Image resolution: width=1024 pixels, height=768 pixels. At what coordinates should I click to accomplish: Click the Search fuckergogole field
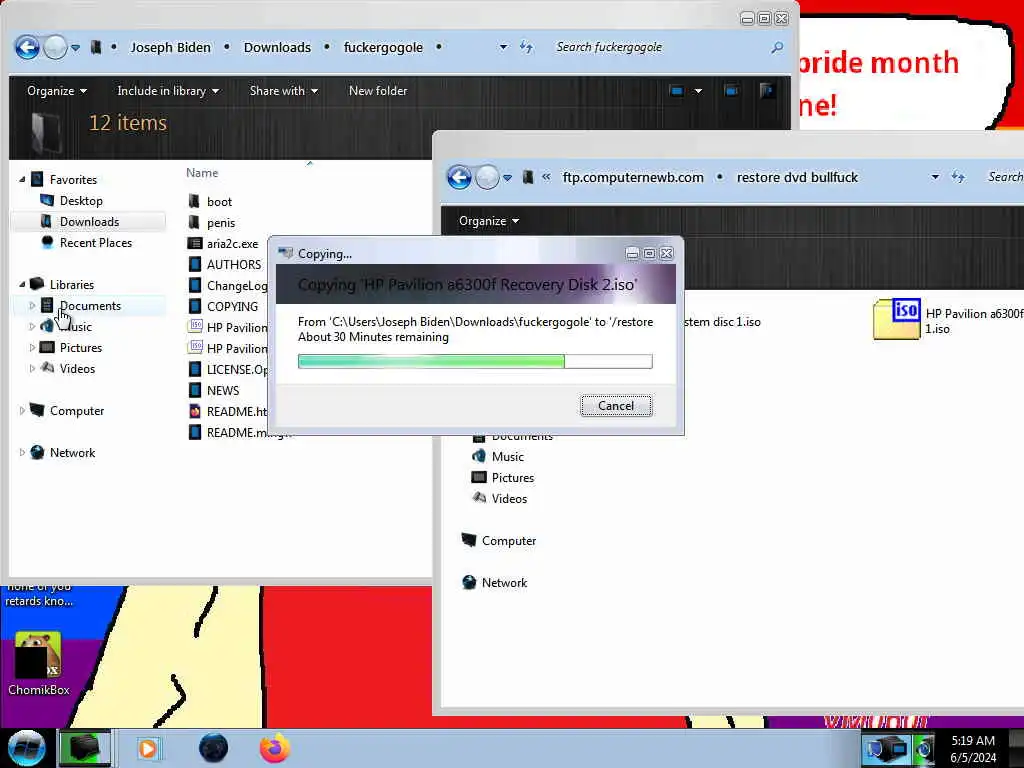tap(660, 48)
